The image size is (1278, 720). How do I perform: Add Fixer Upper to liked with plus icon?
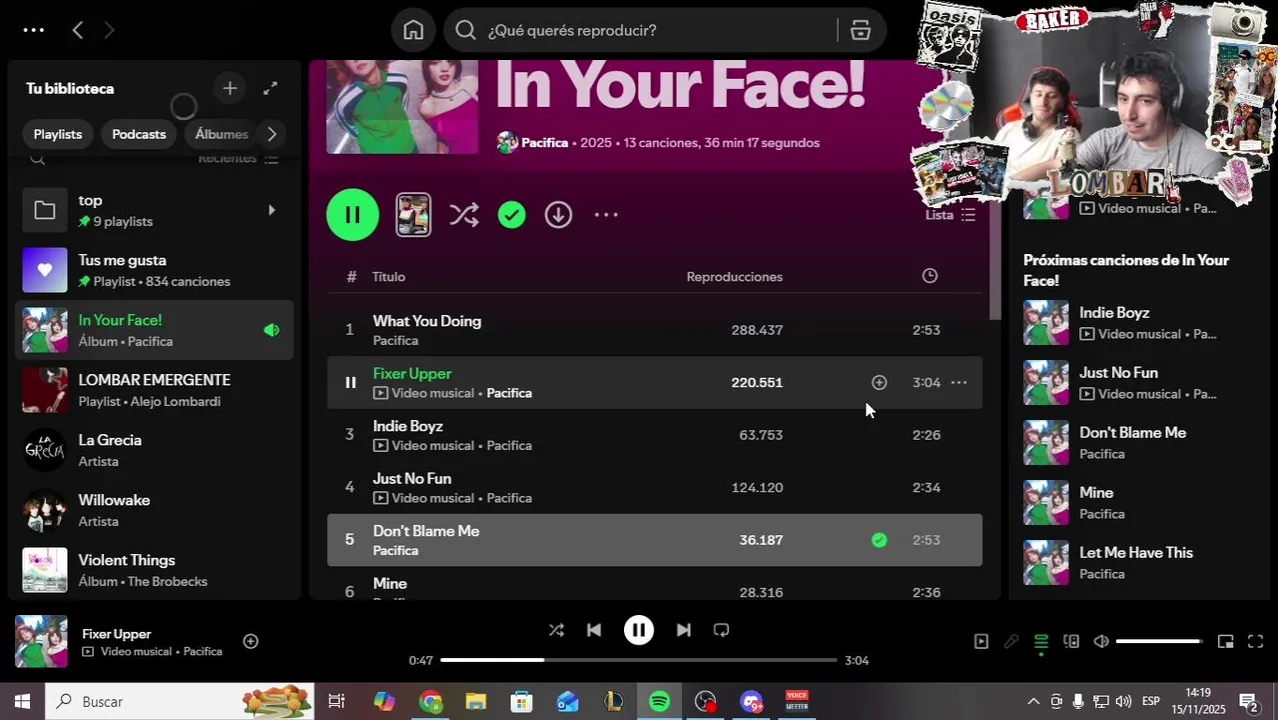tap(879, 382)
